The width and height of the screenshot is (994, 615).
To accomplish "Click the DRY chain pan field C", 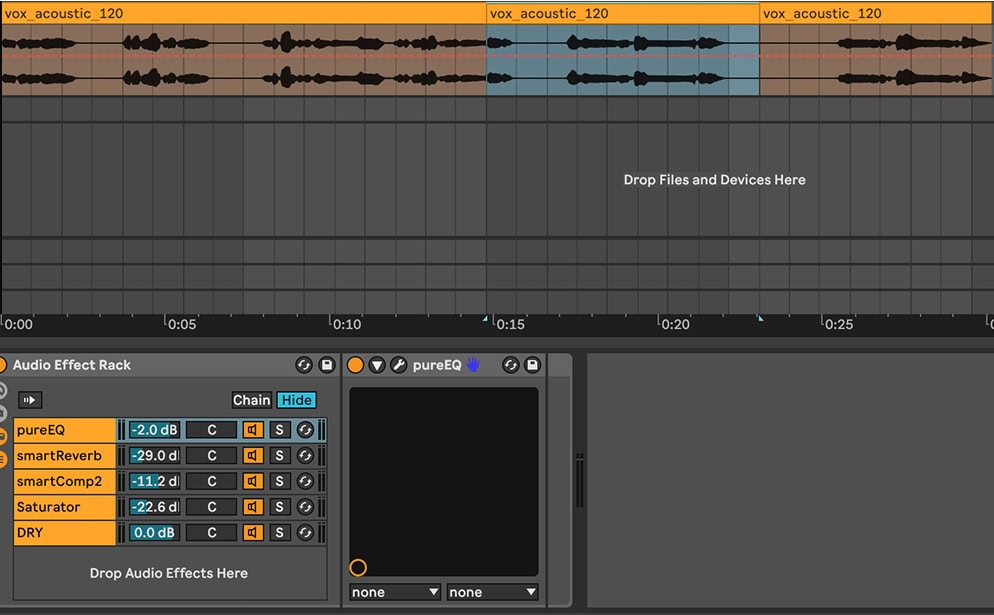I will [x=212, y=533].
